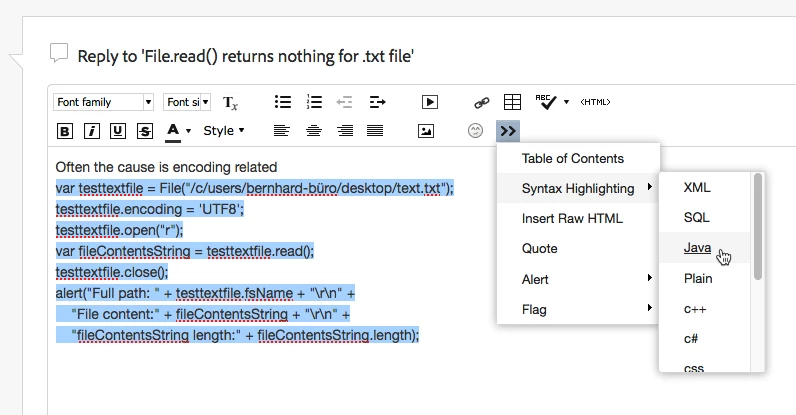Click the text color A icon
The height and width of the screenshot is (415, 796).
173,132
